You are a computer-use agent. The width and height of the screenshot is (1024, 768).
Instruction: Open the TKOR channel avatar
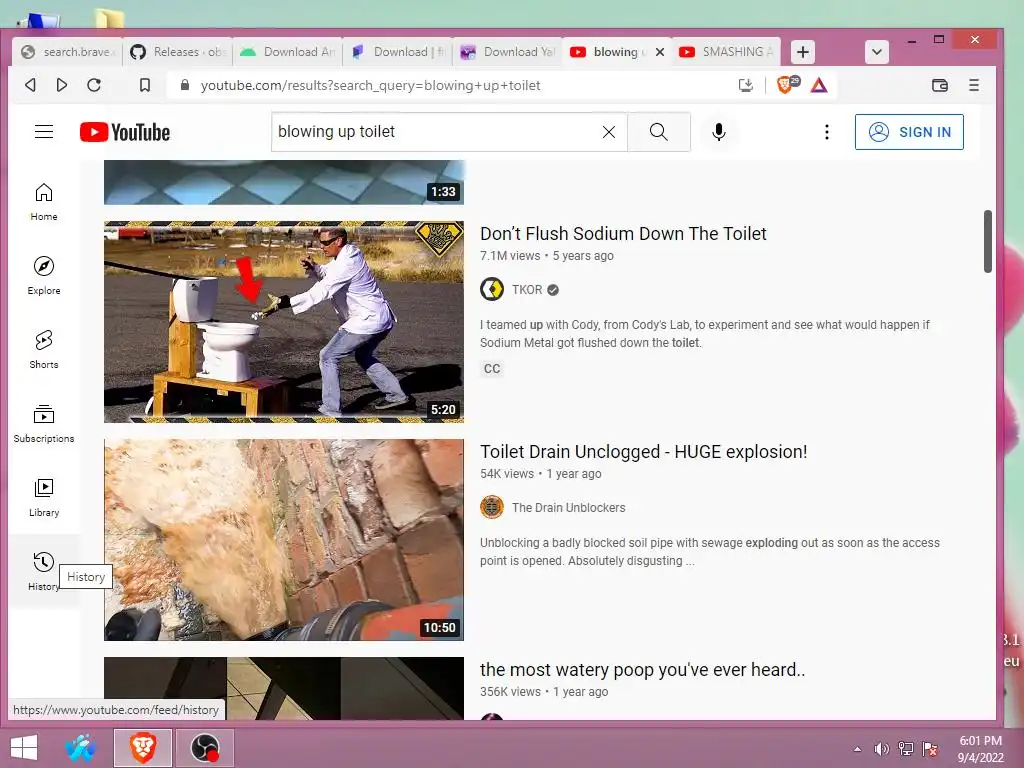click(492, 289)
